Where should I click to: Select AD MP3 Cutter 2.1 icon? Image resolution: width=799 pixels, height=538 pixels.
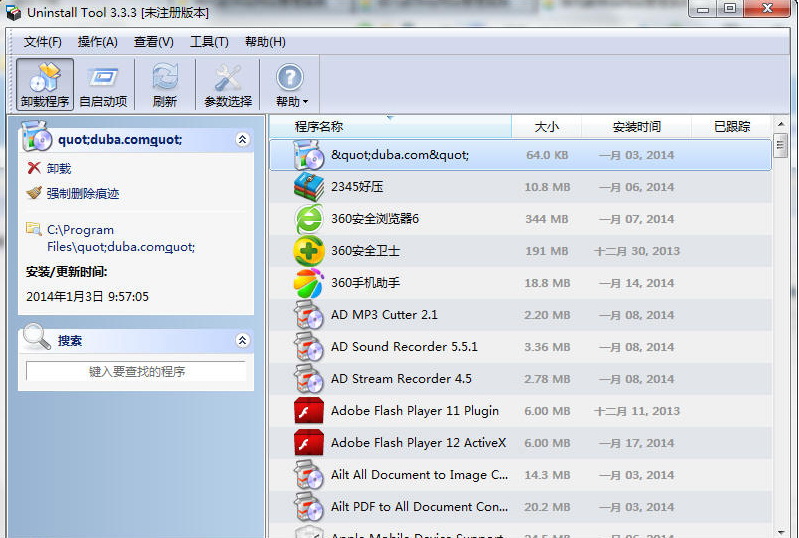tap(308, 315)
